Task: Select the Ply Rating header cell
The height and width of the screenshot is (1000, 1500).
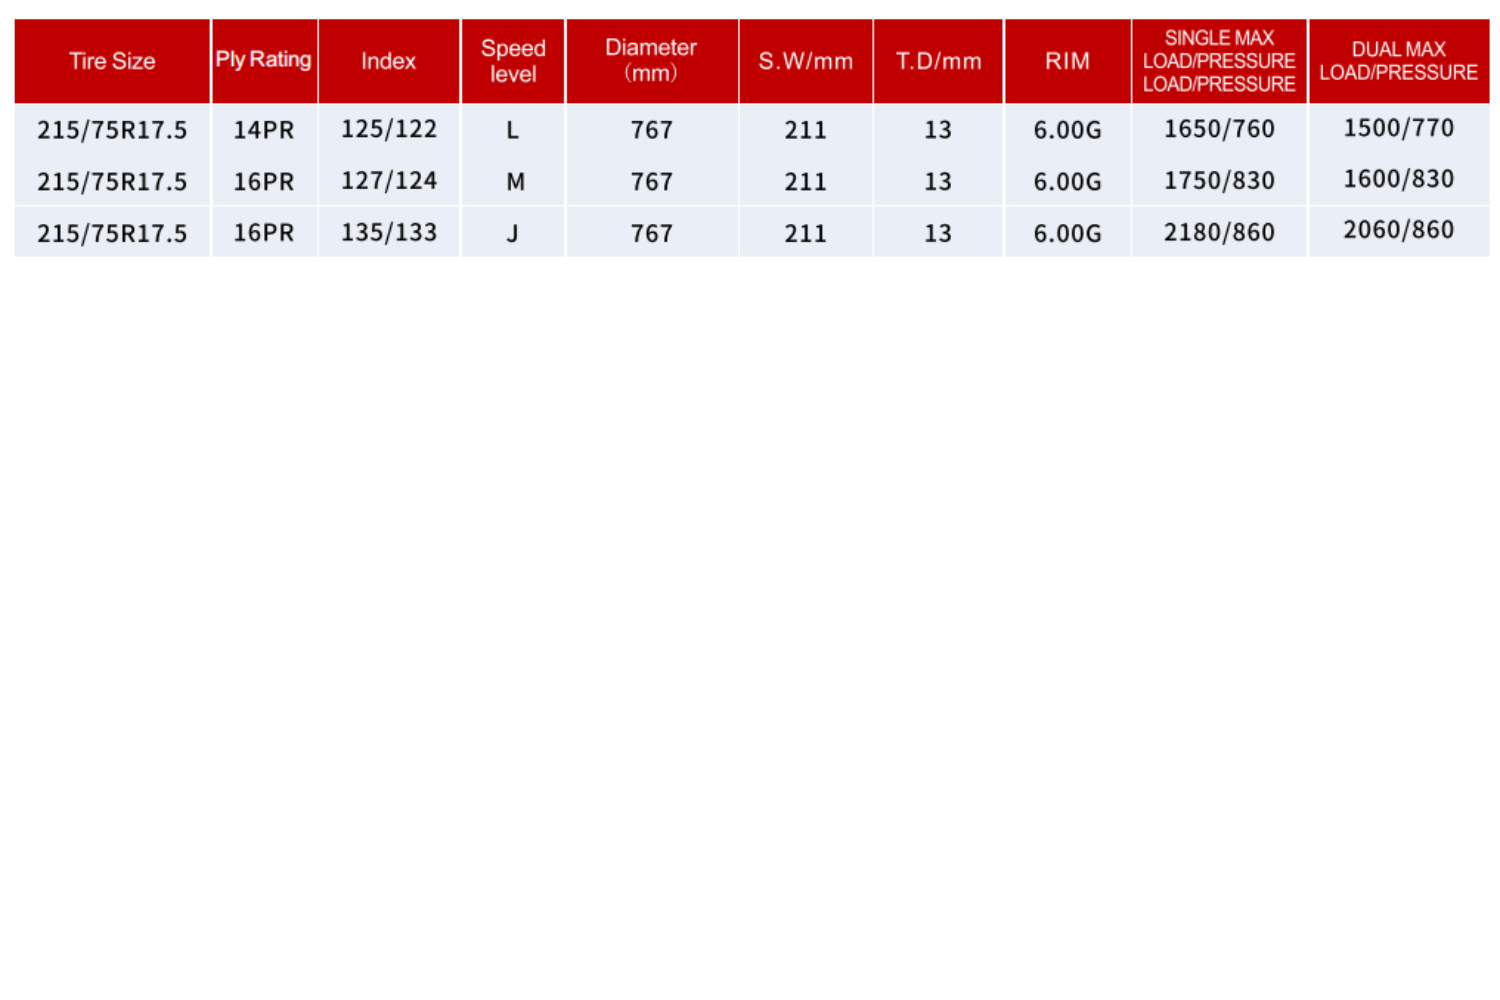Action: [264, 60]
